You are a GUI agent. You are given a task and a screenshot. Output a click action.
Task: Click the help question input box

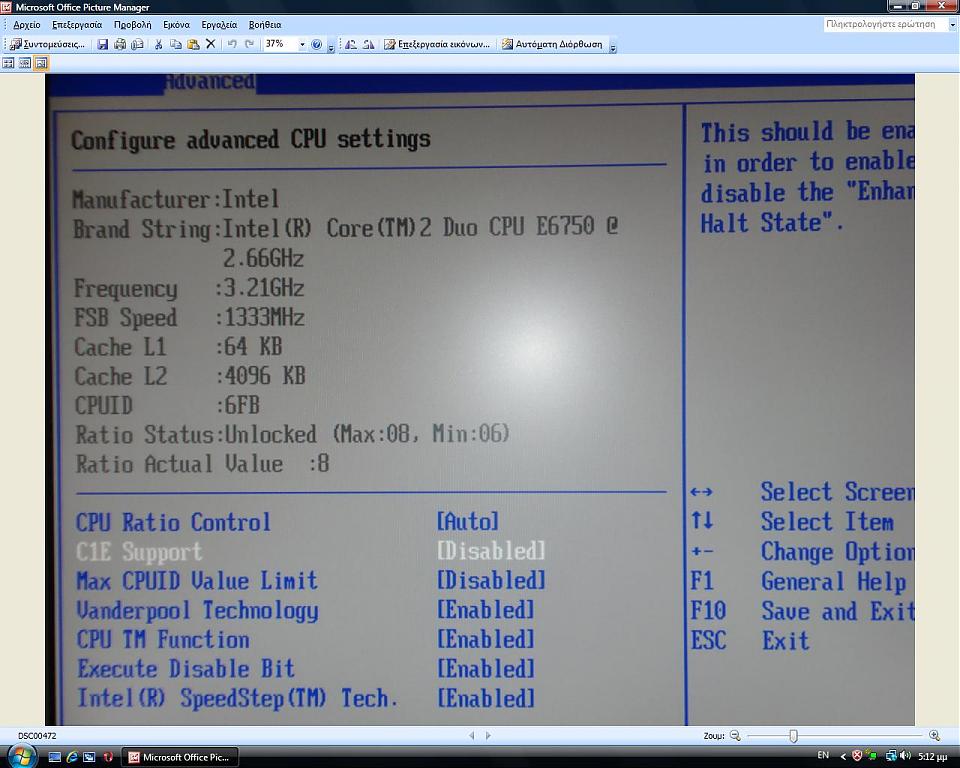(x=885, y=24)
